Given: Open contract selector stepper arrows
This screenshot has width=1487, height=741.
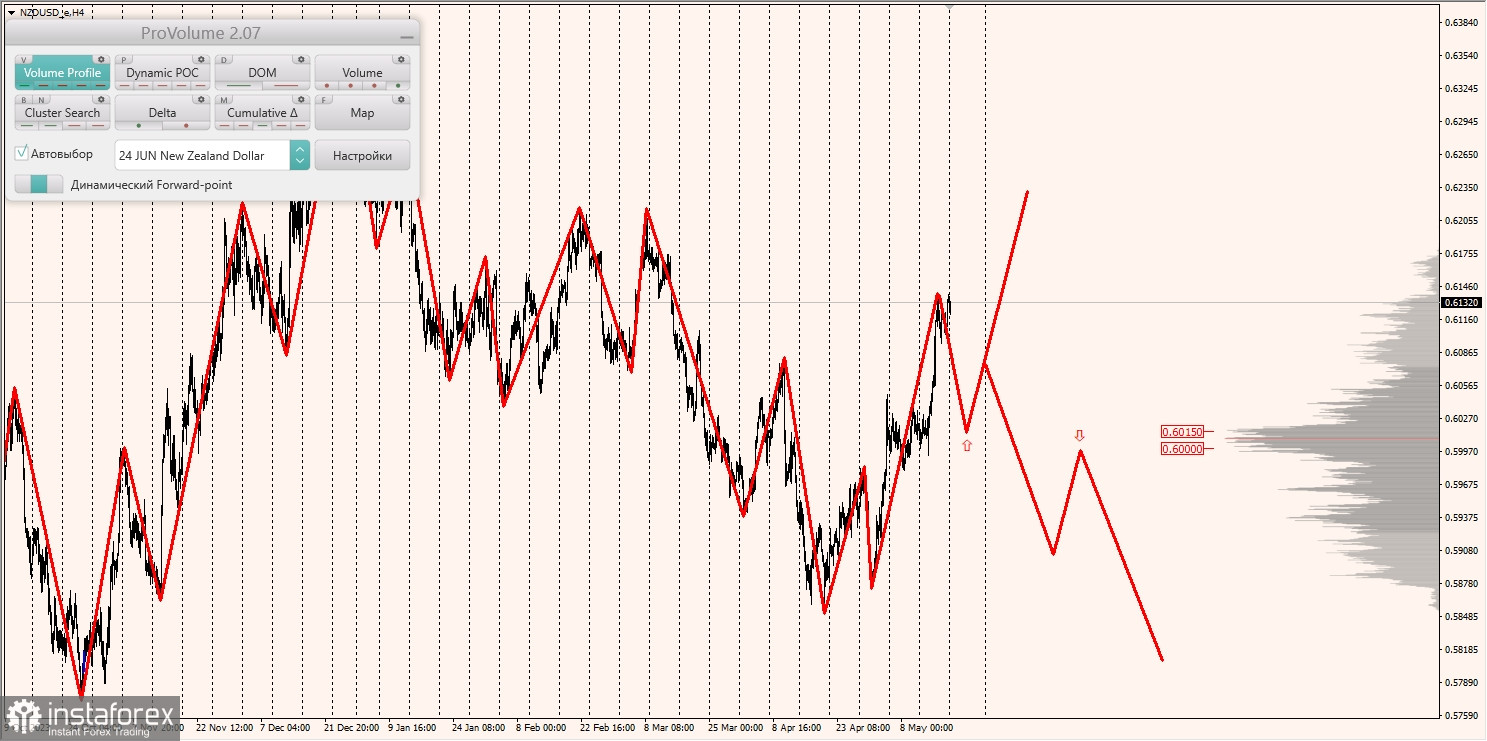Looking at the screenshot, I should click(300, 155).
